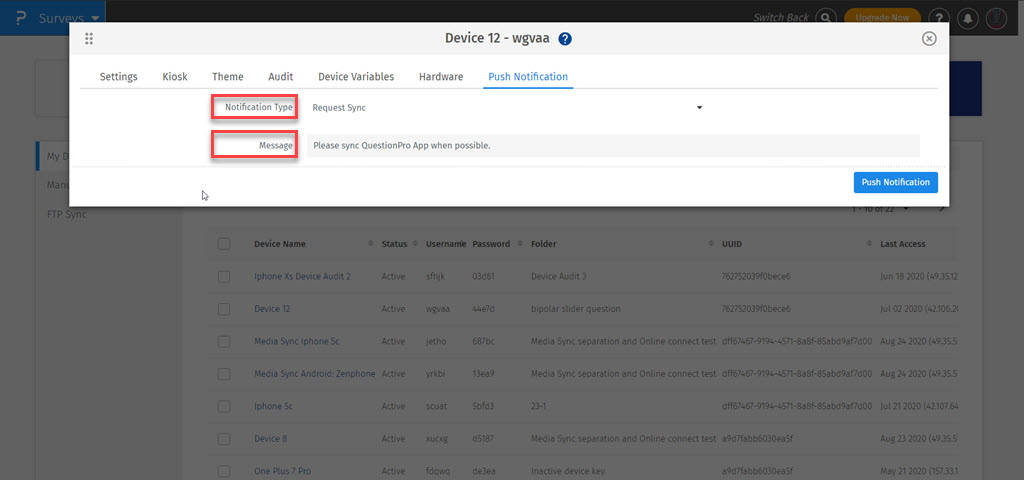Select checkbox for Iphone 5c row

(224, 406)
